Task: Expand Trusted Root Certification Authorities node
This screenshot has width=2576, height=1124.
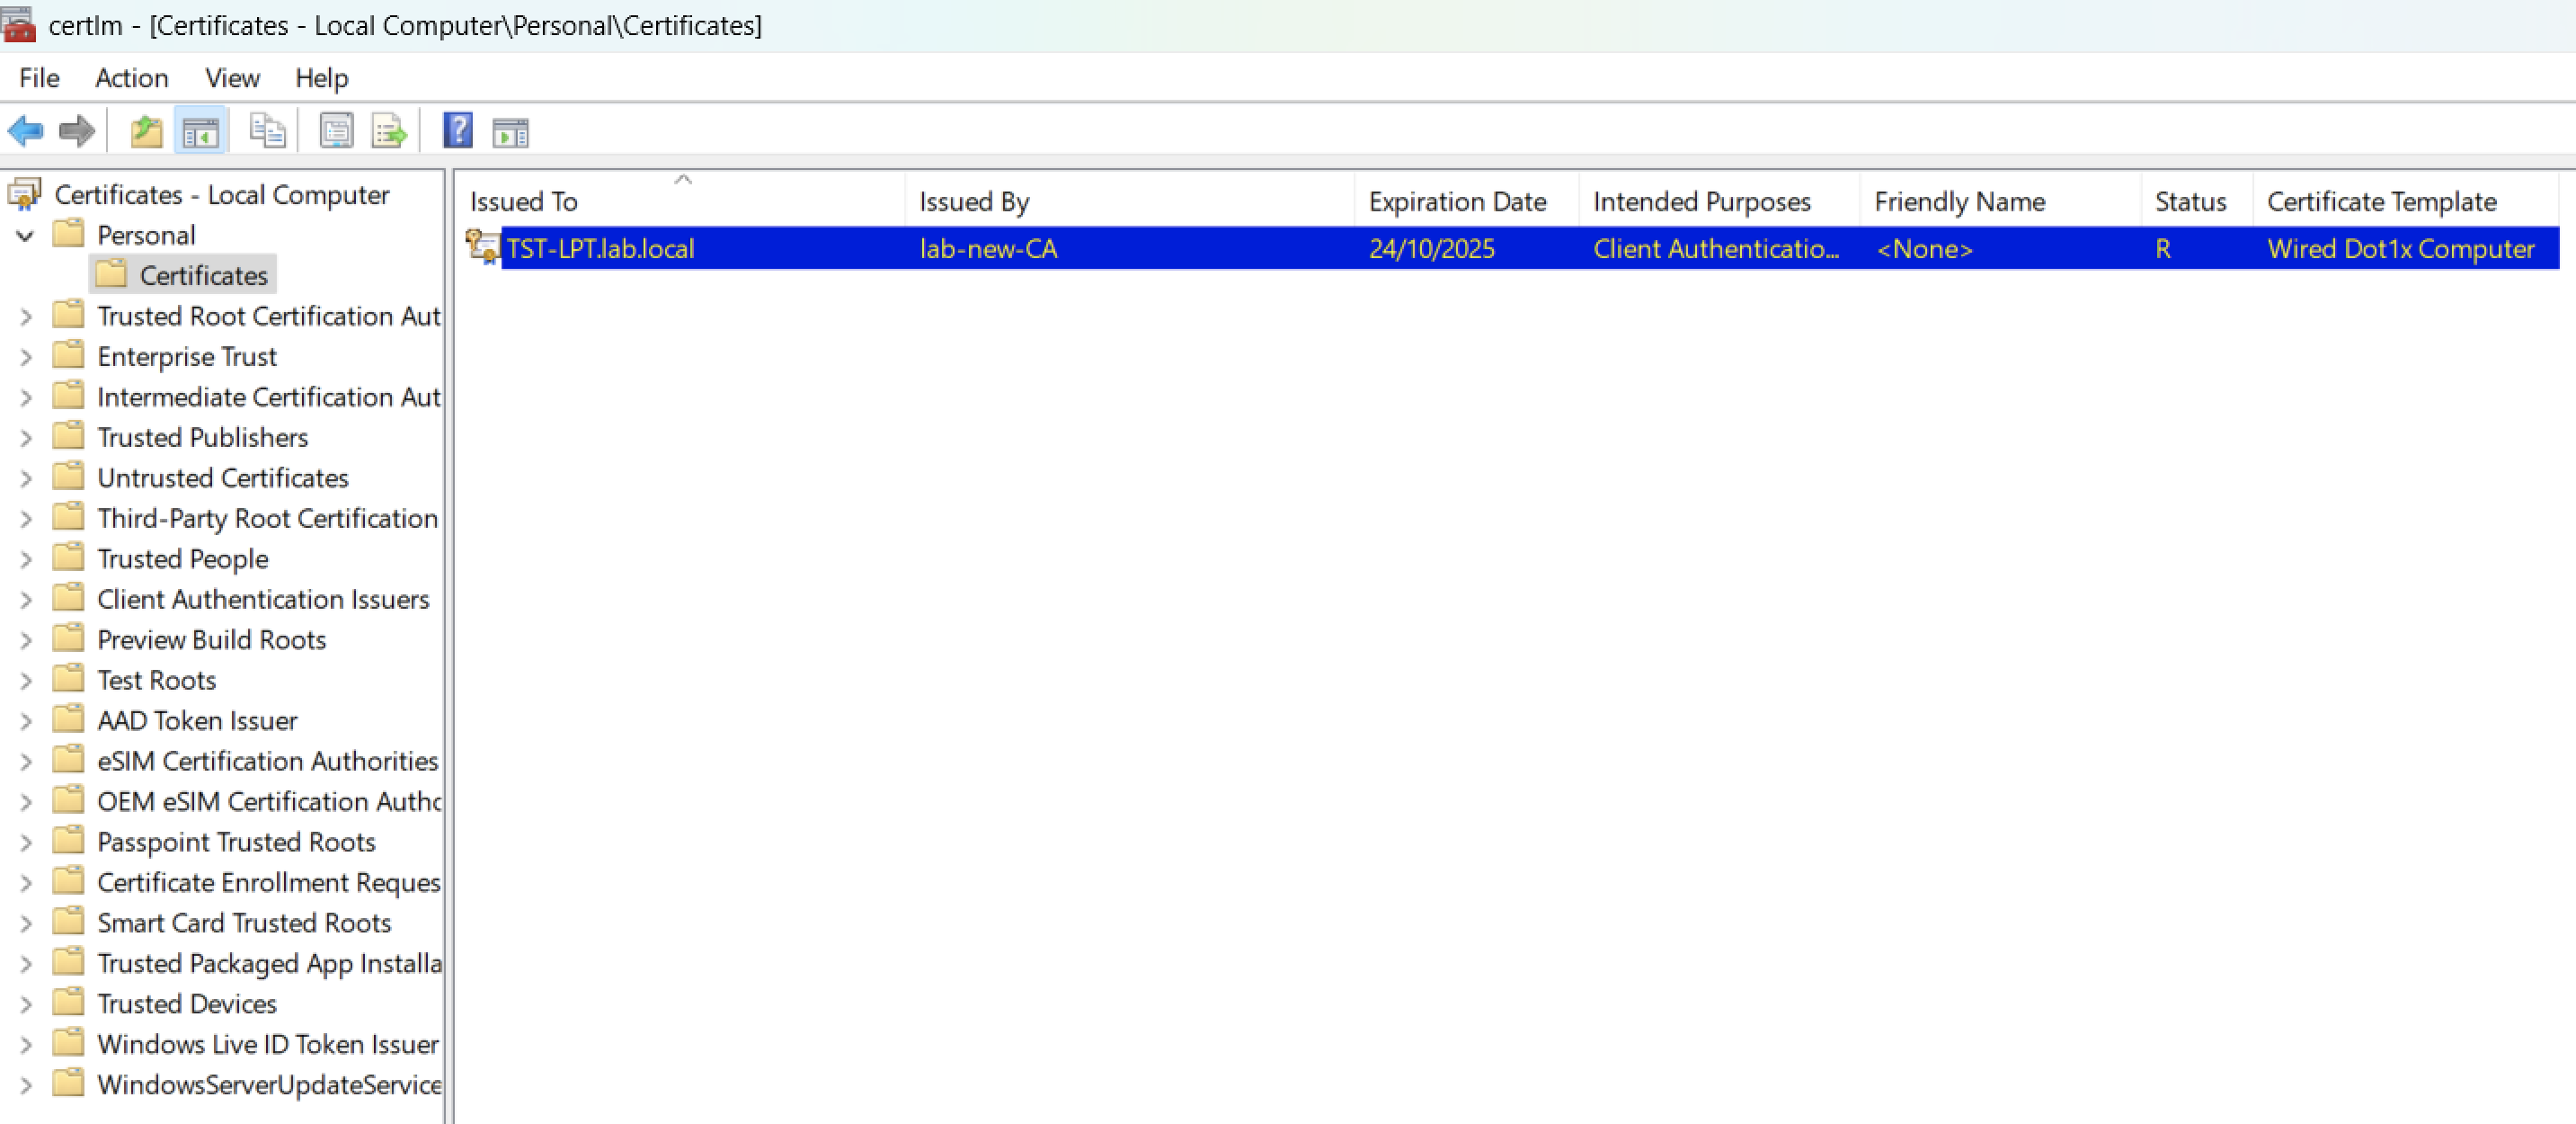Action: [x=26, y=317]
